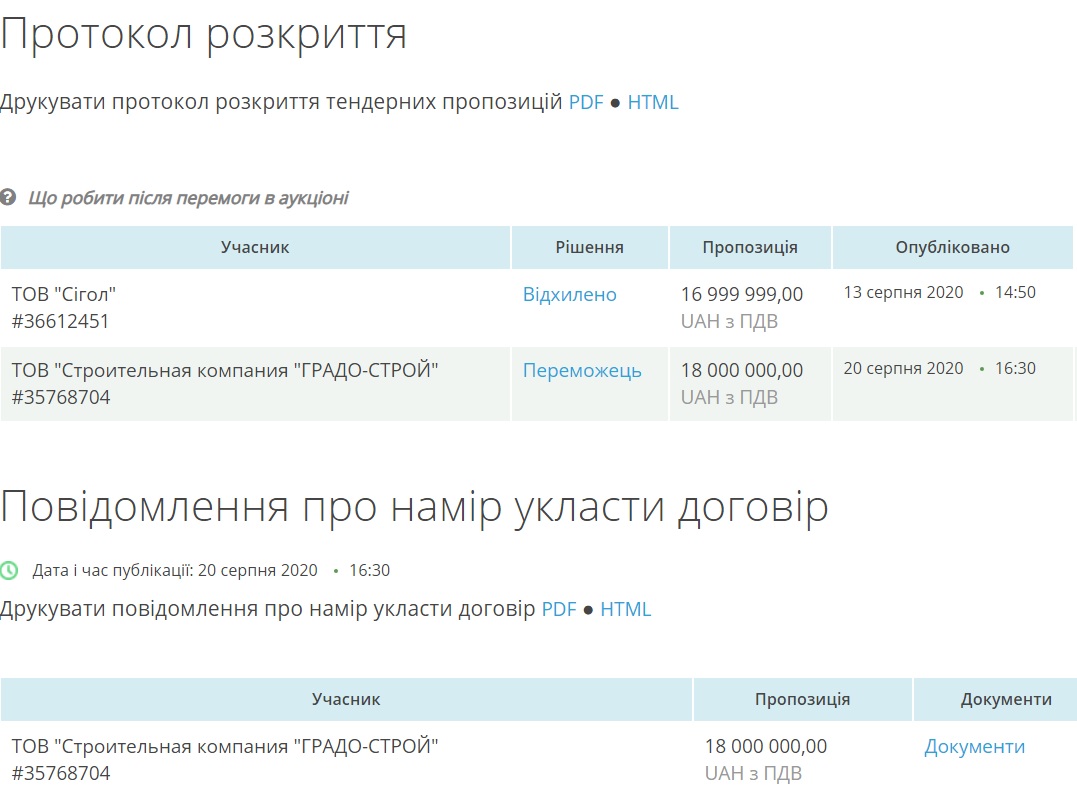The height and width of the screenshot is (793, 1077).
Task: Click the 'Опубліковано' column header
Action: point(953,247)
